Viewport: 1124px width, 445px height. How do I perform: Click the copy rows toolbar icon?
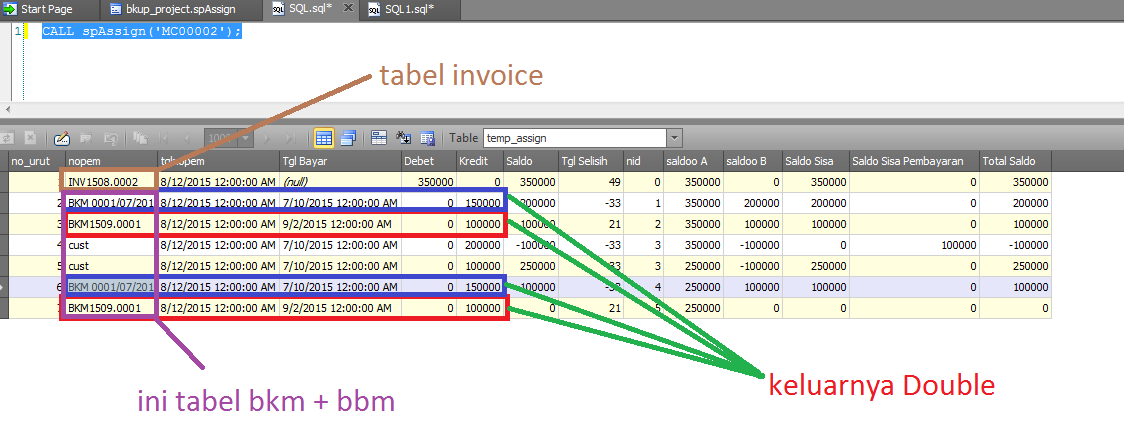[140, 138]
